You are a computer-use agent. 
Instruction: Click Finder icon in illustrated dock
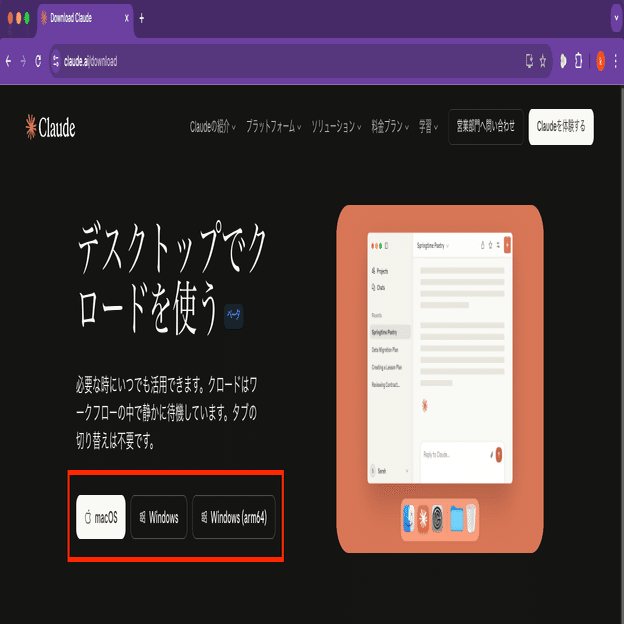click(409, 519)
